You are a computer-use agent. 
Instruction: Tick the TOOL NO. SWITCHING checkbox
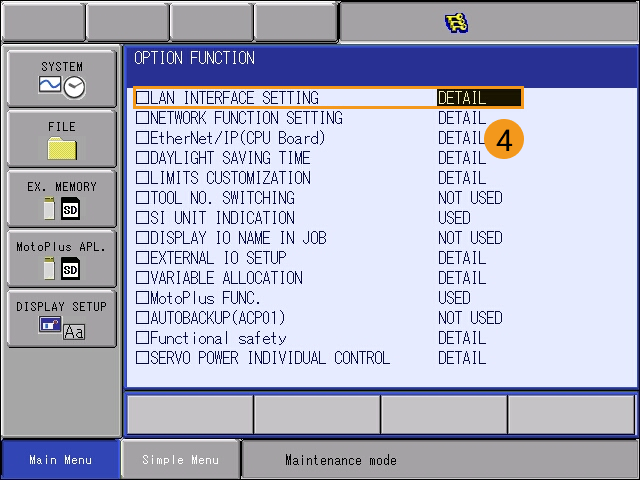point(142,198)
